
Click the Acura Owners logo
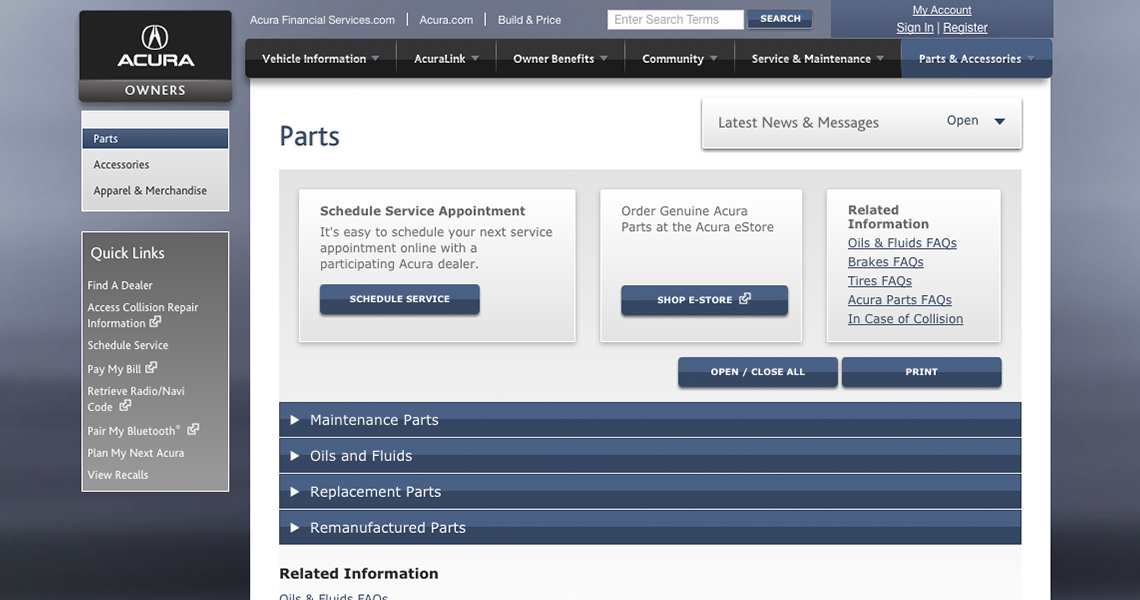tap(155, 56)
